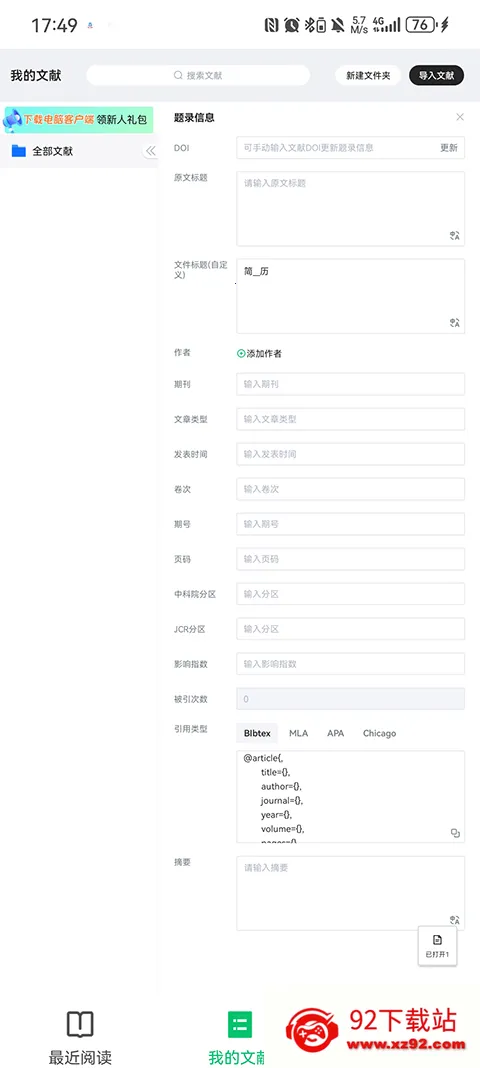Click the translate icon in 原文标题 box

[455, 236]
